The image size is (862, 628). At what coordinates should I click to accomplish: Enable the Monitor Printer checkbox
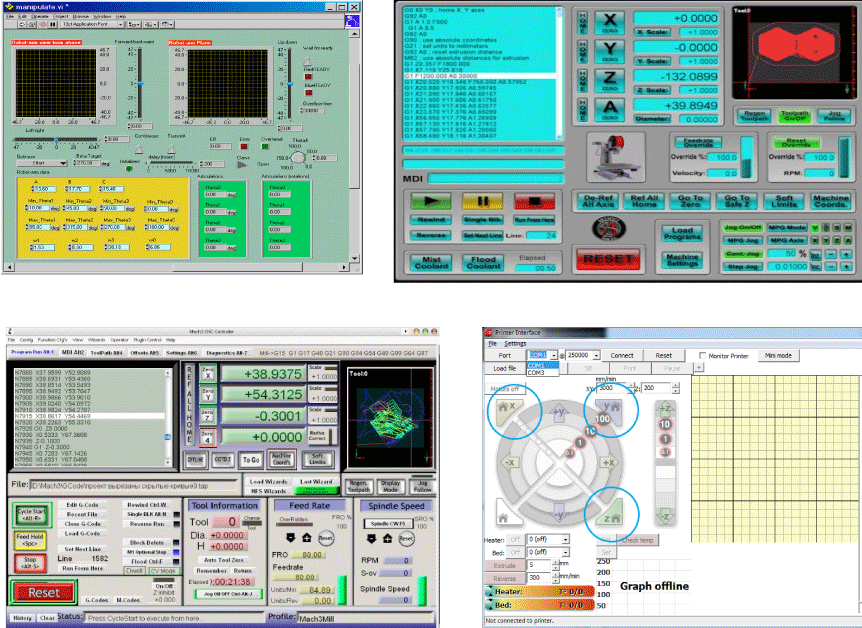(x=701, y=355)
